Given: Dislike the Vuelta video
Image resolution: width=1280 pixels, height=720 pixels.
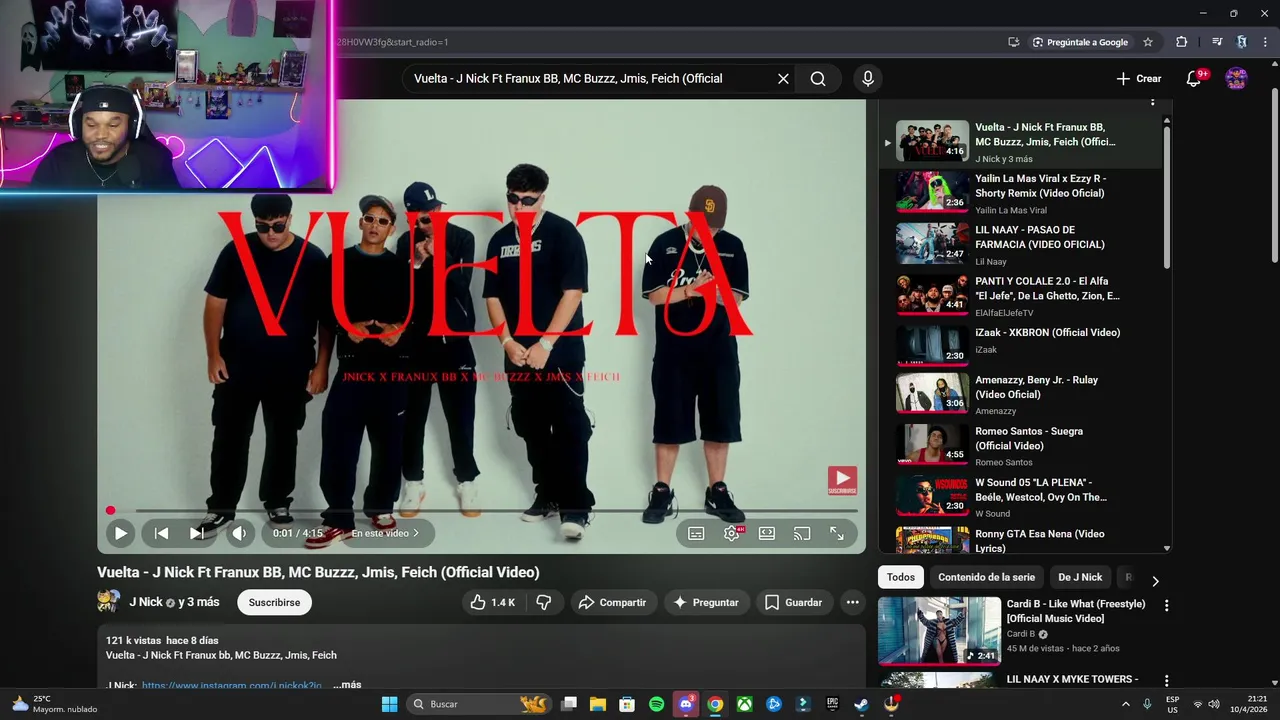Looking at the screenshot, I should (544, 602).
